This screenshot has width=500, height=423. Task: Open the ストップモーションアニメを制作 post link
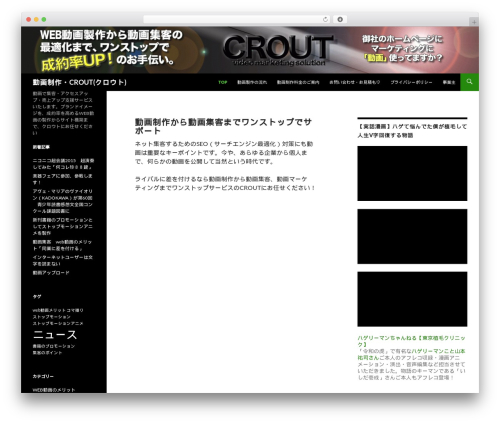(63, 226)
